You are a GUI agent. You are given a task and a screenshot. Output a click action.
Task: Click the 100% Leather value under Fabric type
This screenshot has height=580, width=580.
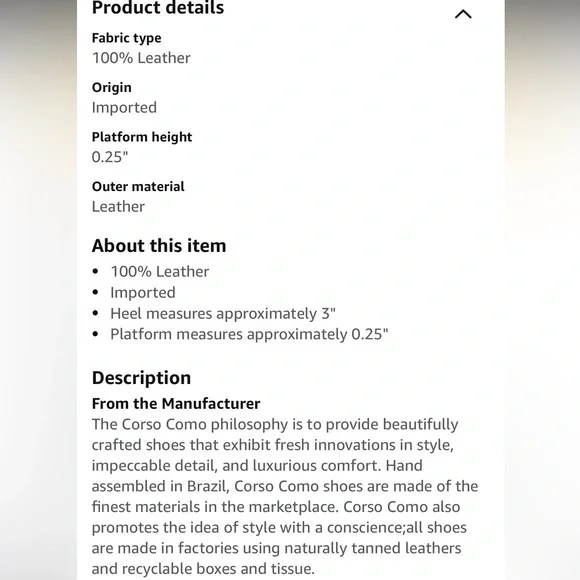point(141,58)
